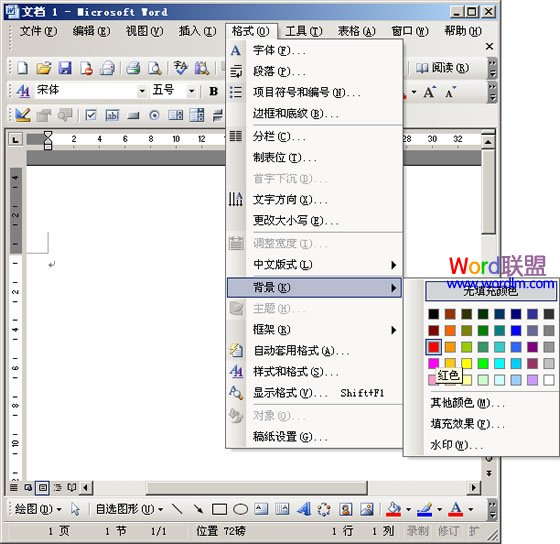
Task: Pick the white background color swatch
Action: tap(549, 380)
